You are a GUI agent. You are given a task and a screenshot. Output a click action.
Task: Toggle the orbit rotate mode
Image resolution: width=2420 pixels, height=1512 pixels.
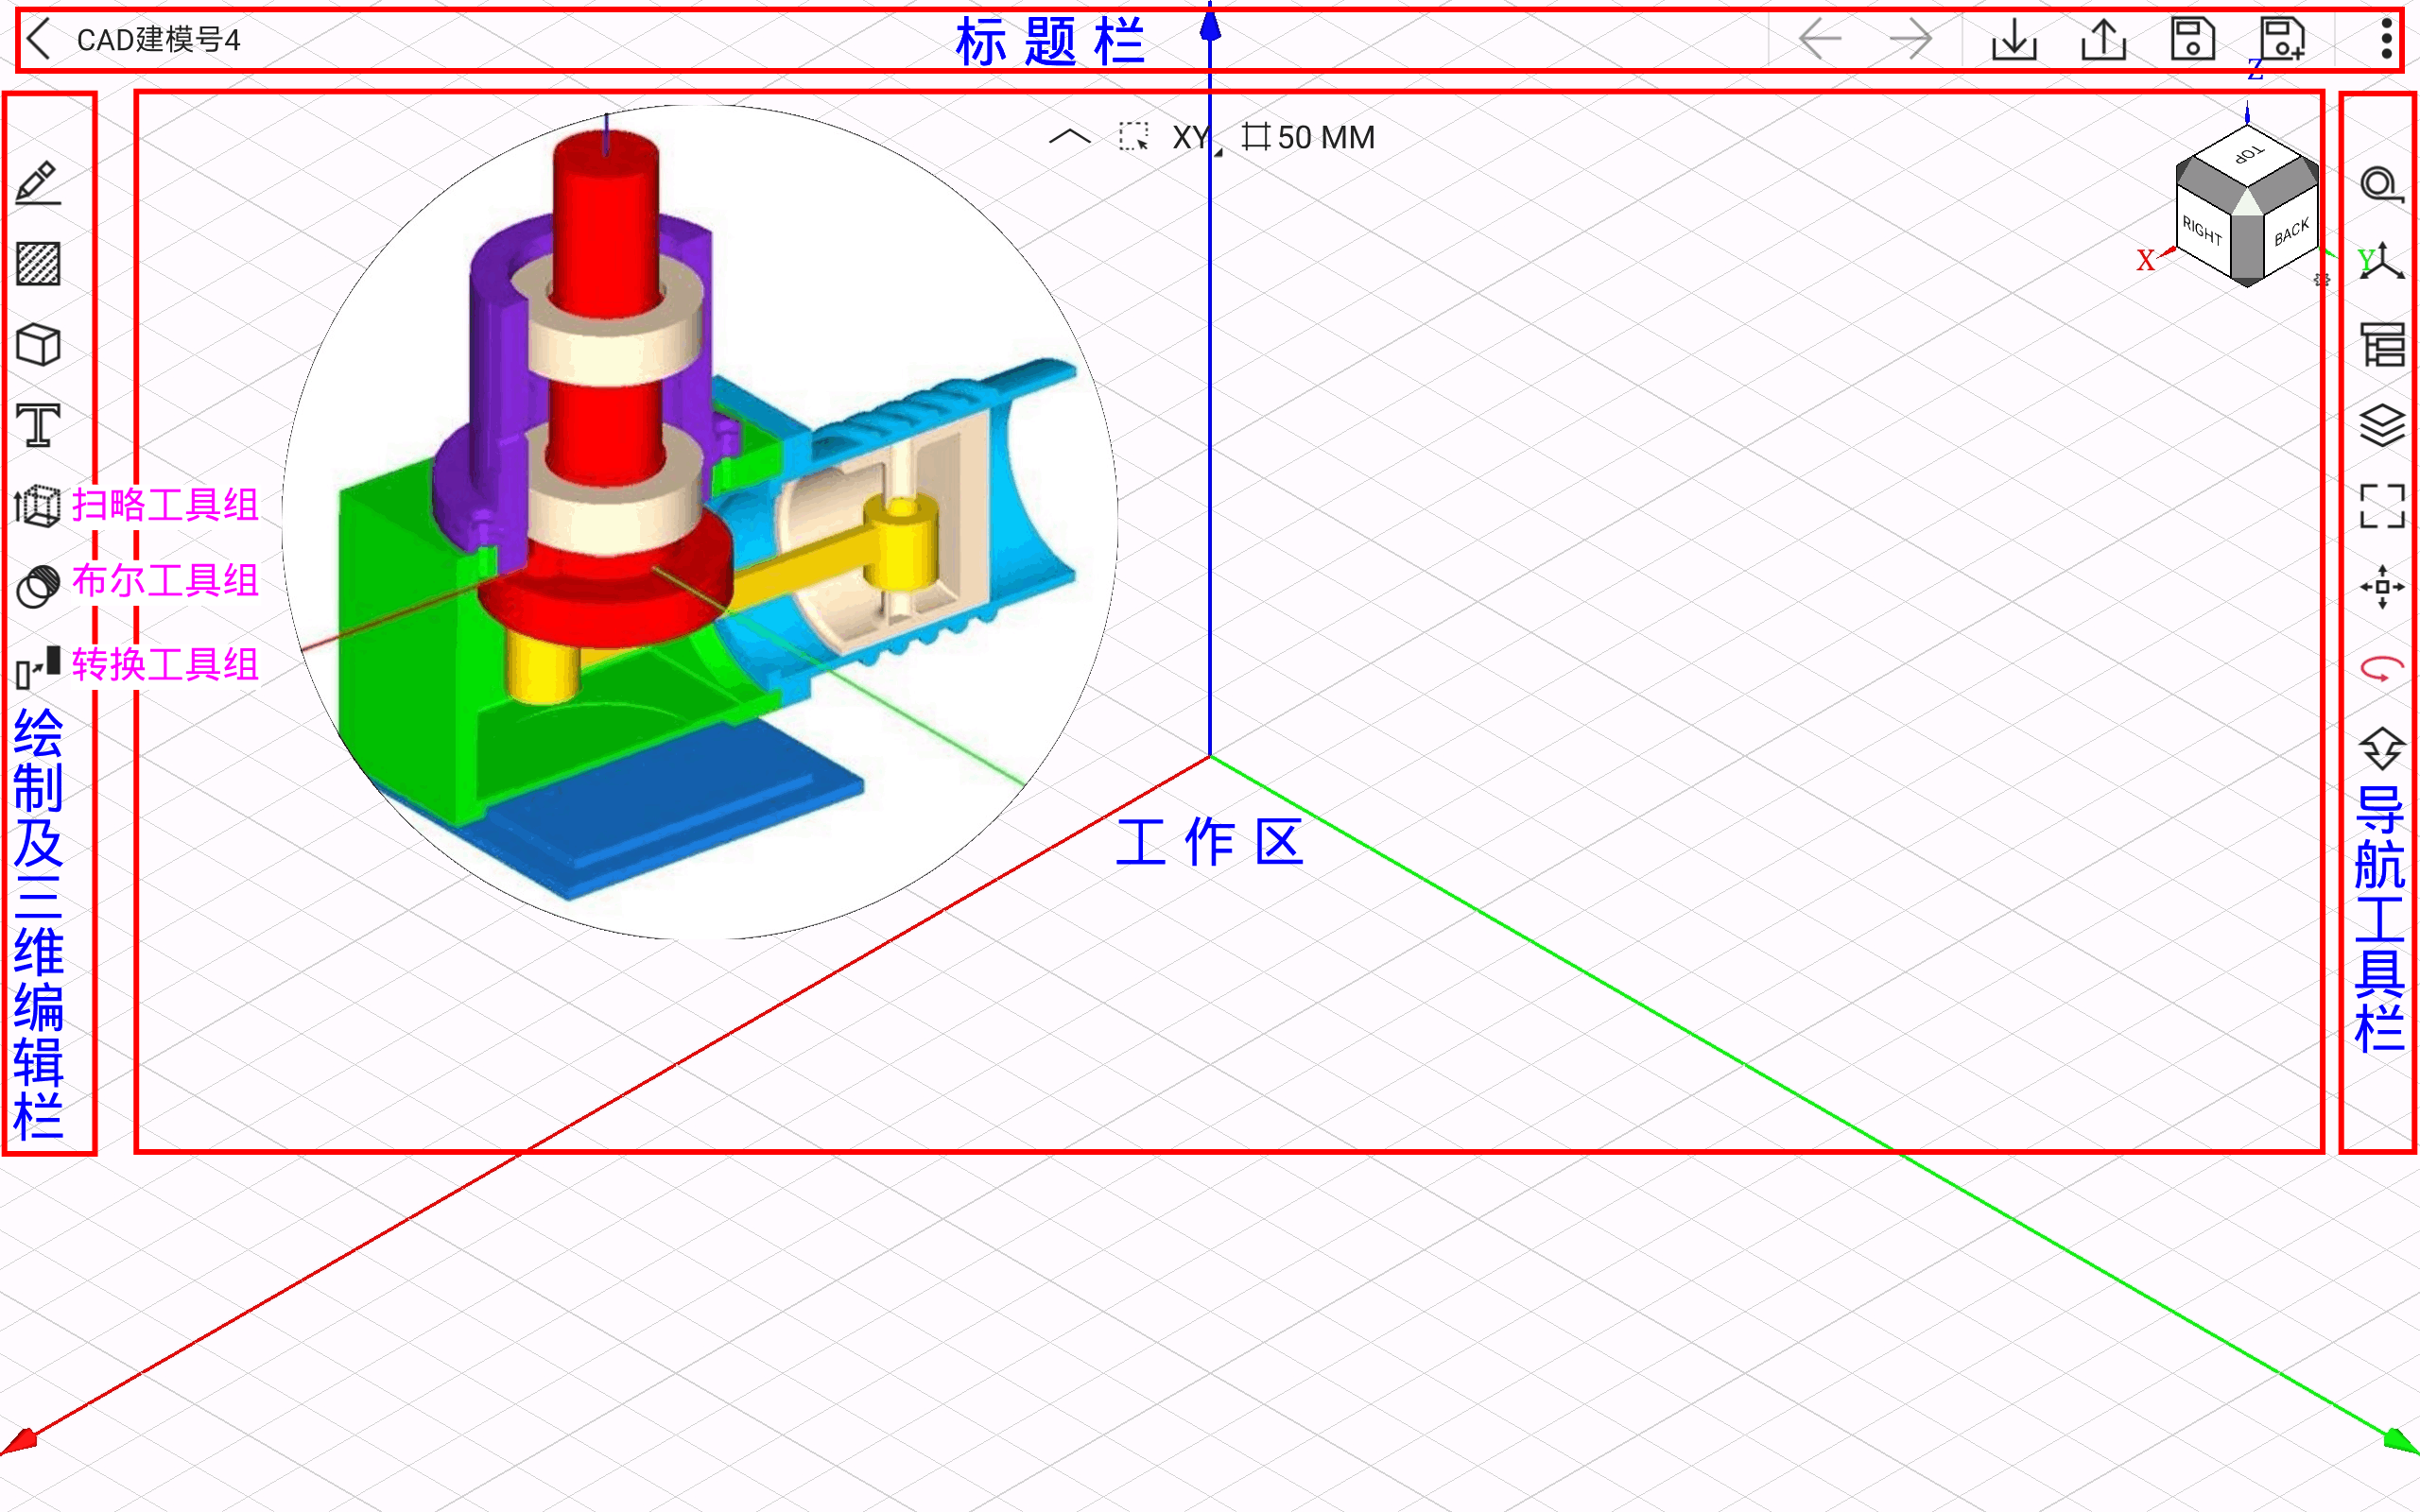[x=2381, y=668]
